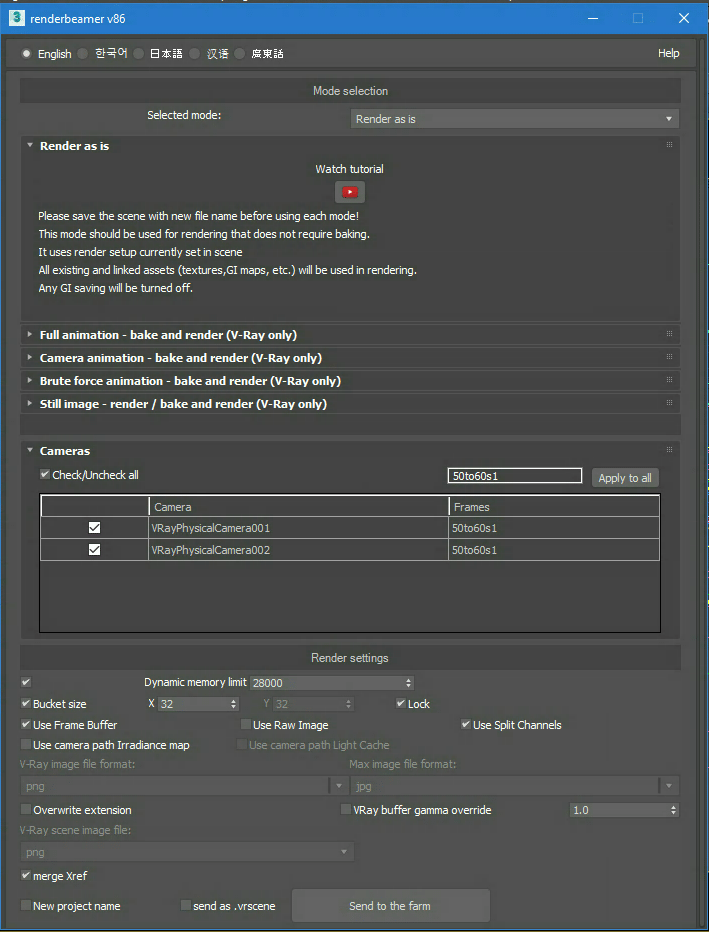Image resolution: width=709 pixels, height=932 pixels.
Task: Open the V-Ray scene image file dropdown
Action: pos(187,852)
